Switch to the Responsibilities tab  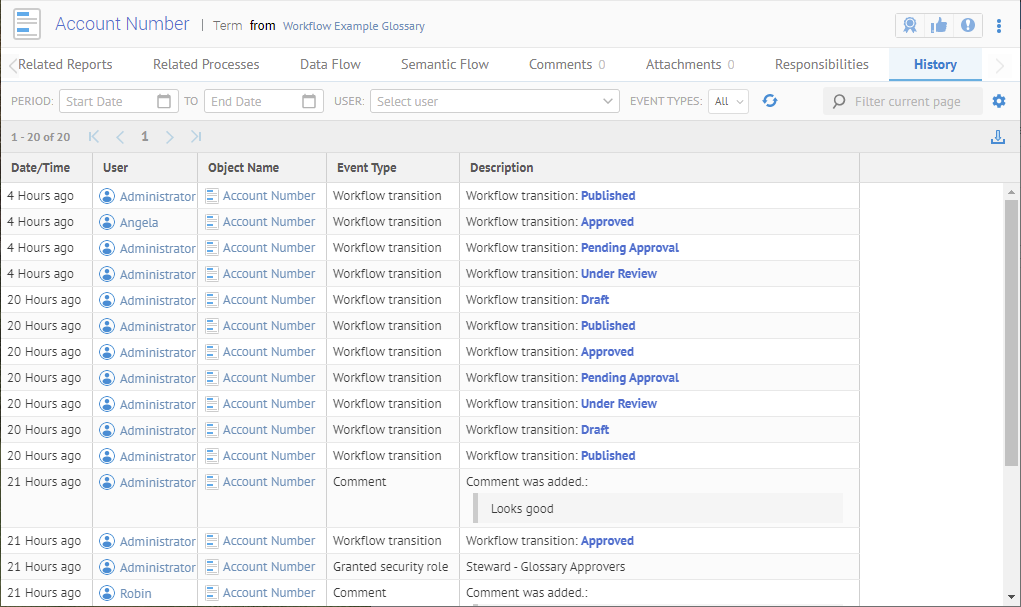pos(821,64)
